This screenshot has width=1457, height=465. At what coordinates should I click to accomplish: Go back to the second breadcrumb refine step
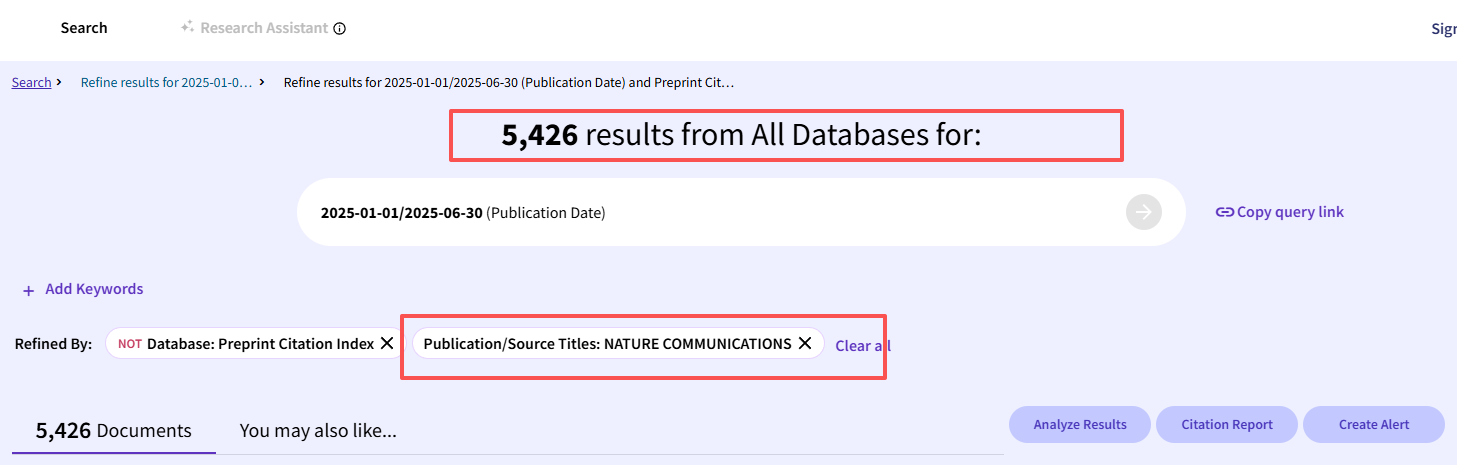click(166, 82)
